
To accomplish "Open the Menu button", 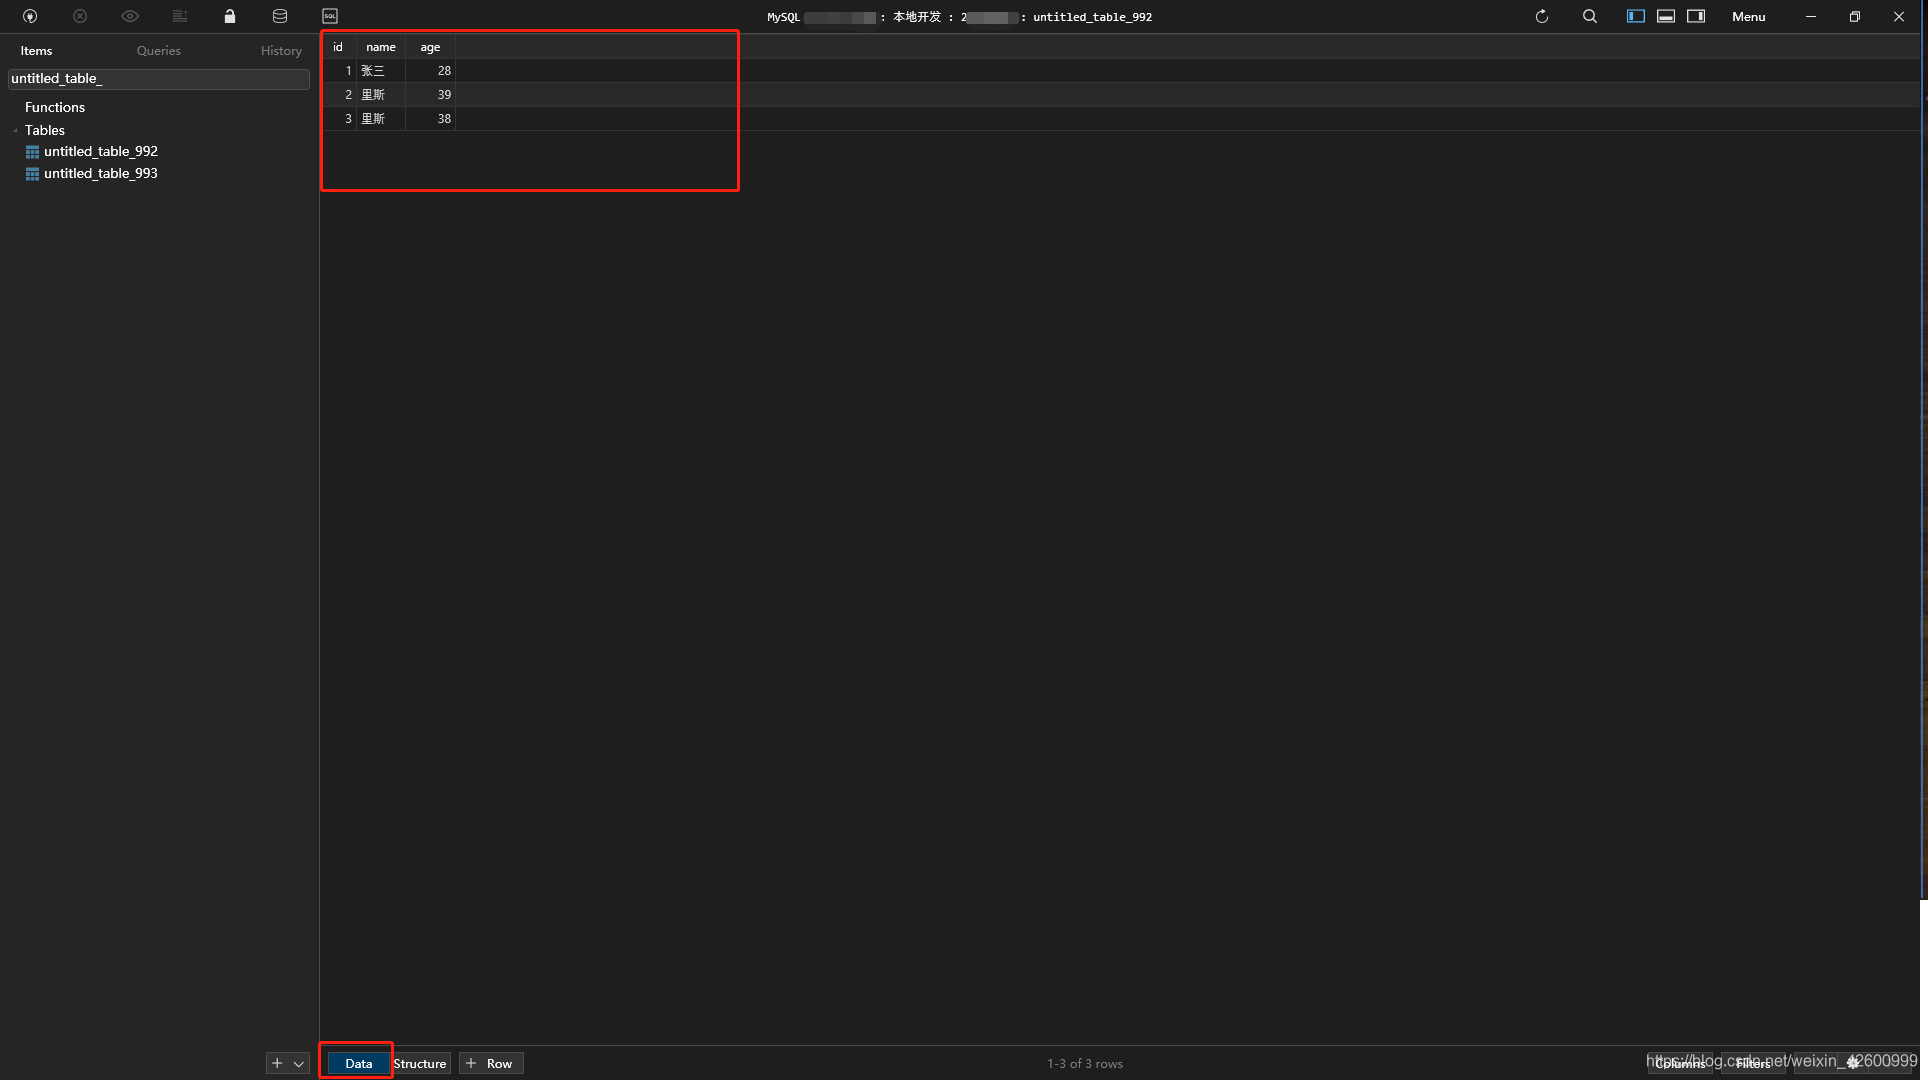I will coord(1748,17).
